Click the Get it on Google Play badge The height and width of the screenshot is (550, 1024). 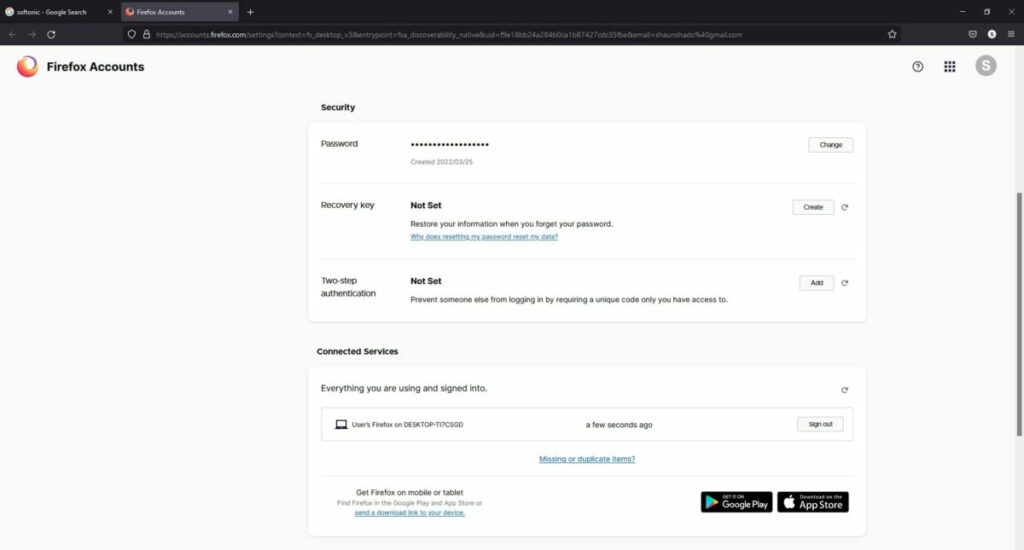click(736, 502)
